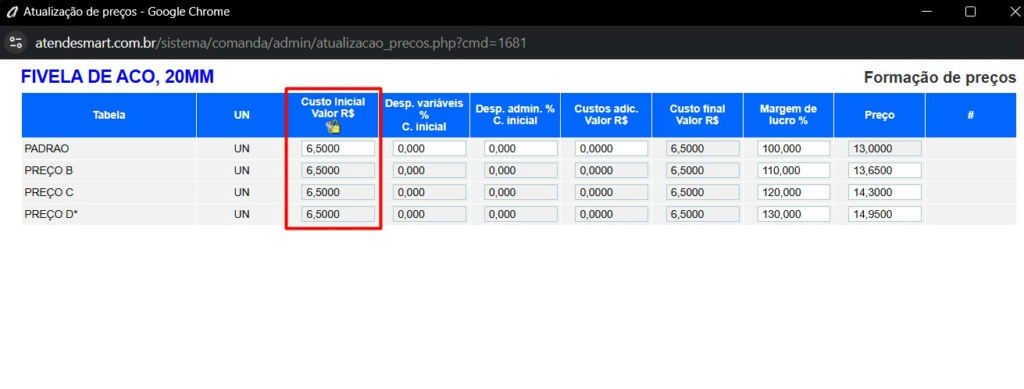
Task: Open site information icon in address bar
Action: click(16, 43)
